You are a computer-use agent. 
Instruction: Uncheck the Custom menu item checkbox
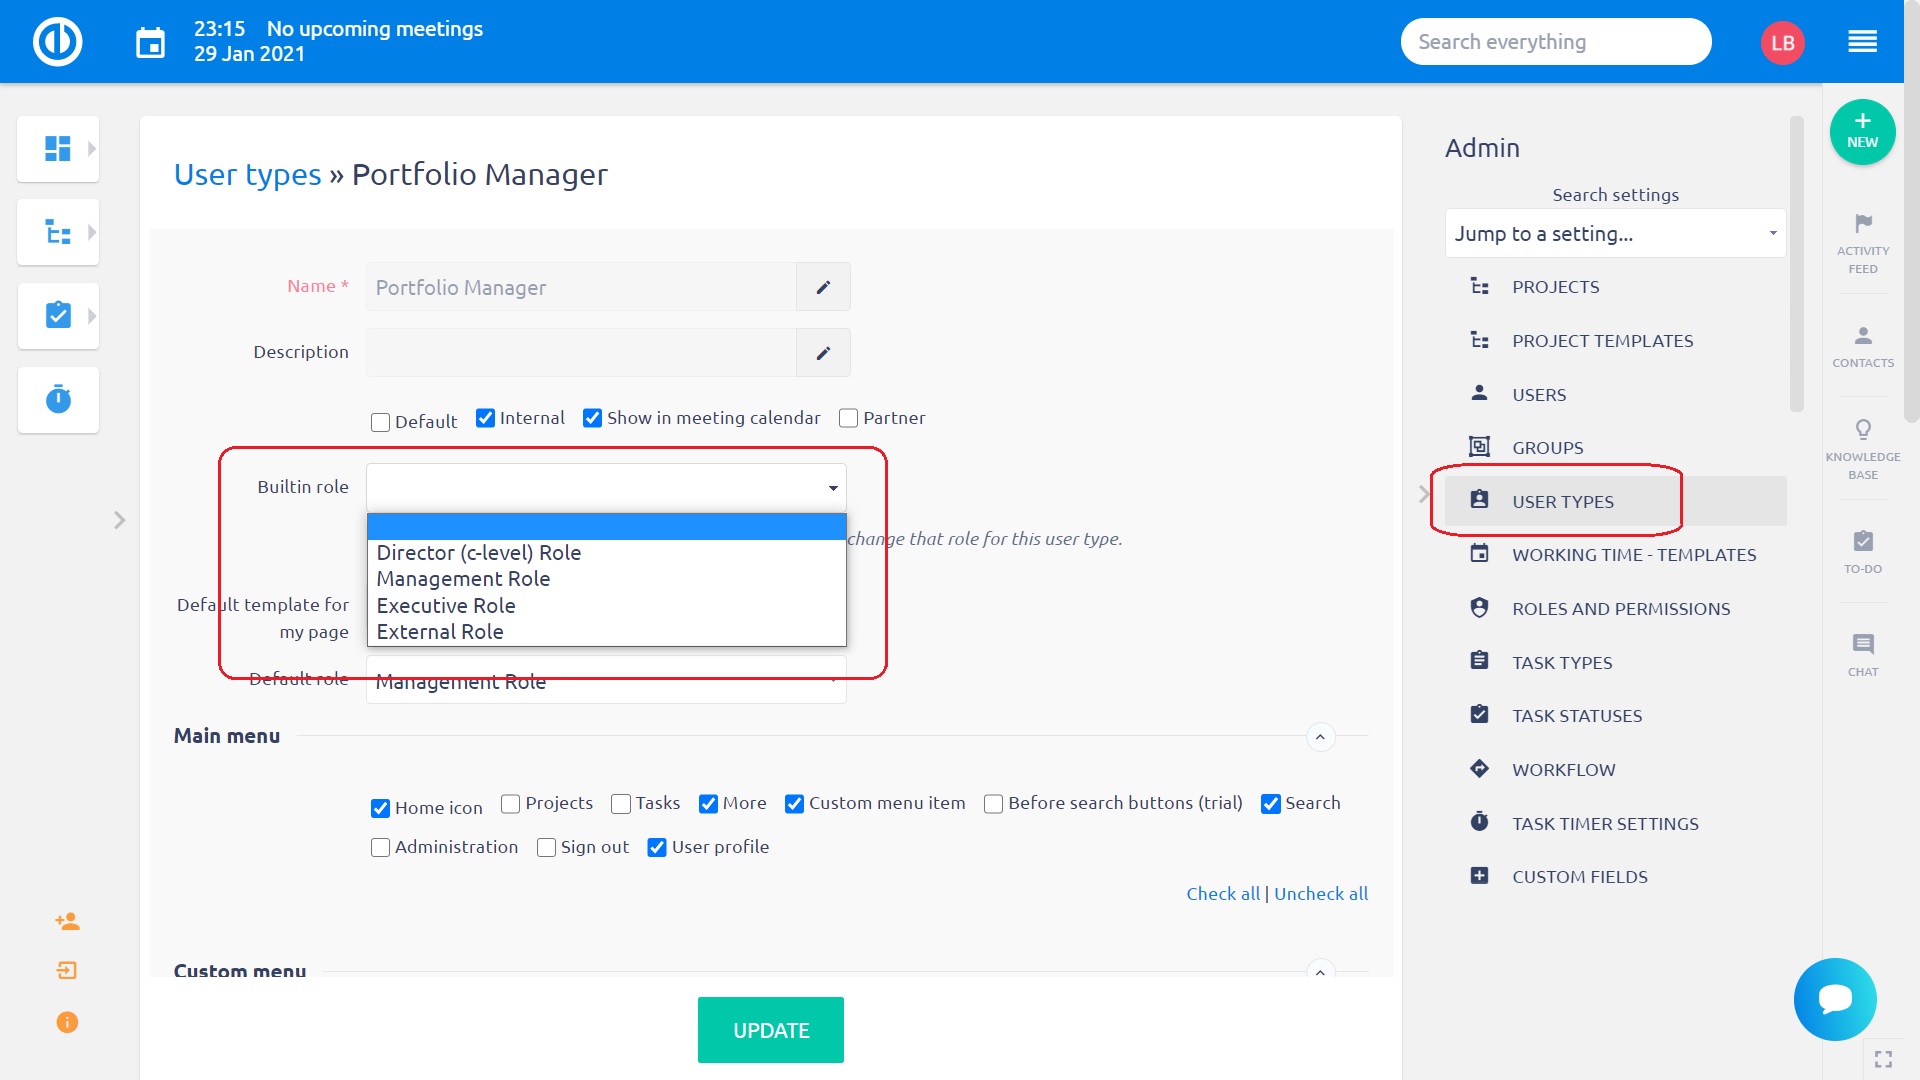(794, 804)
